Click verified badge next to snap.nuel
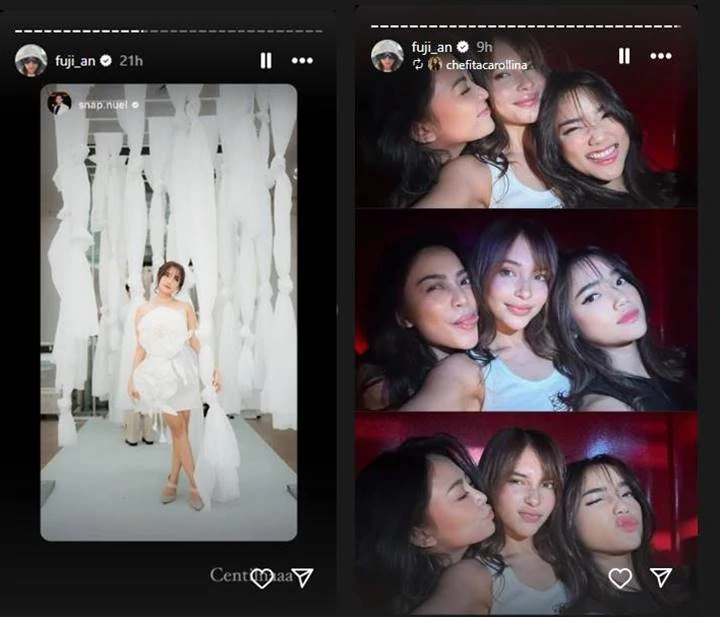The width and height of the screenshot is (720, 617). (x=135, y=105)
